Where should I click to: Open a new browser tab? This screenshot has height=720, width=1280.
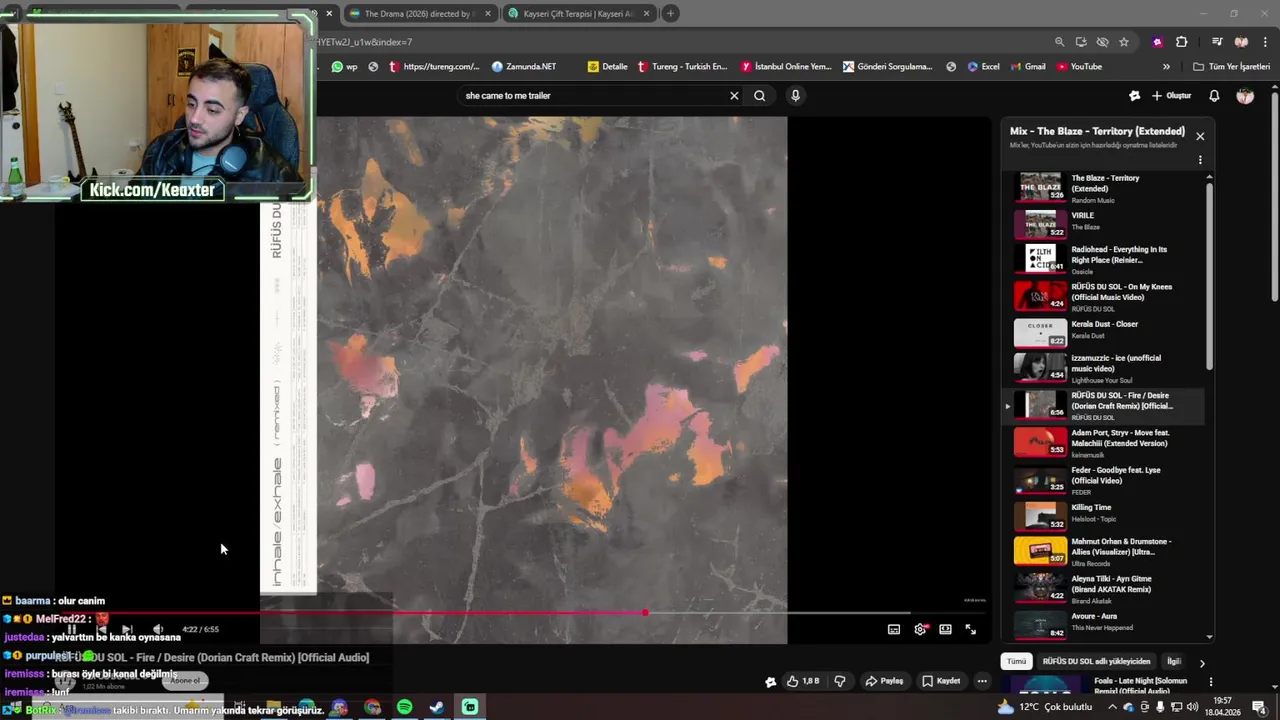click(671, 13)
